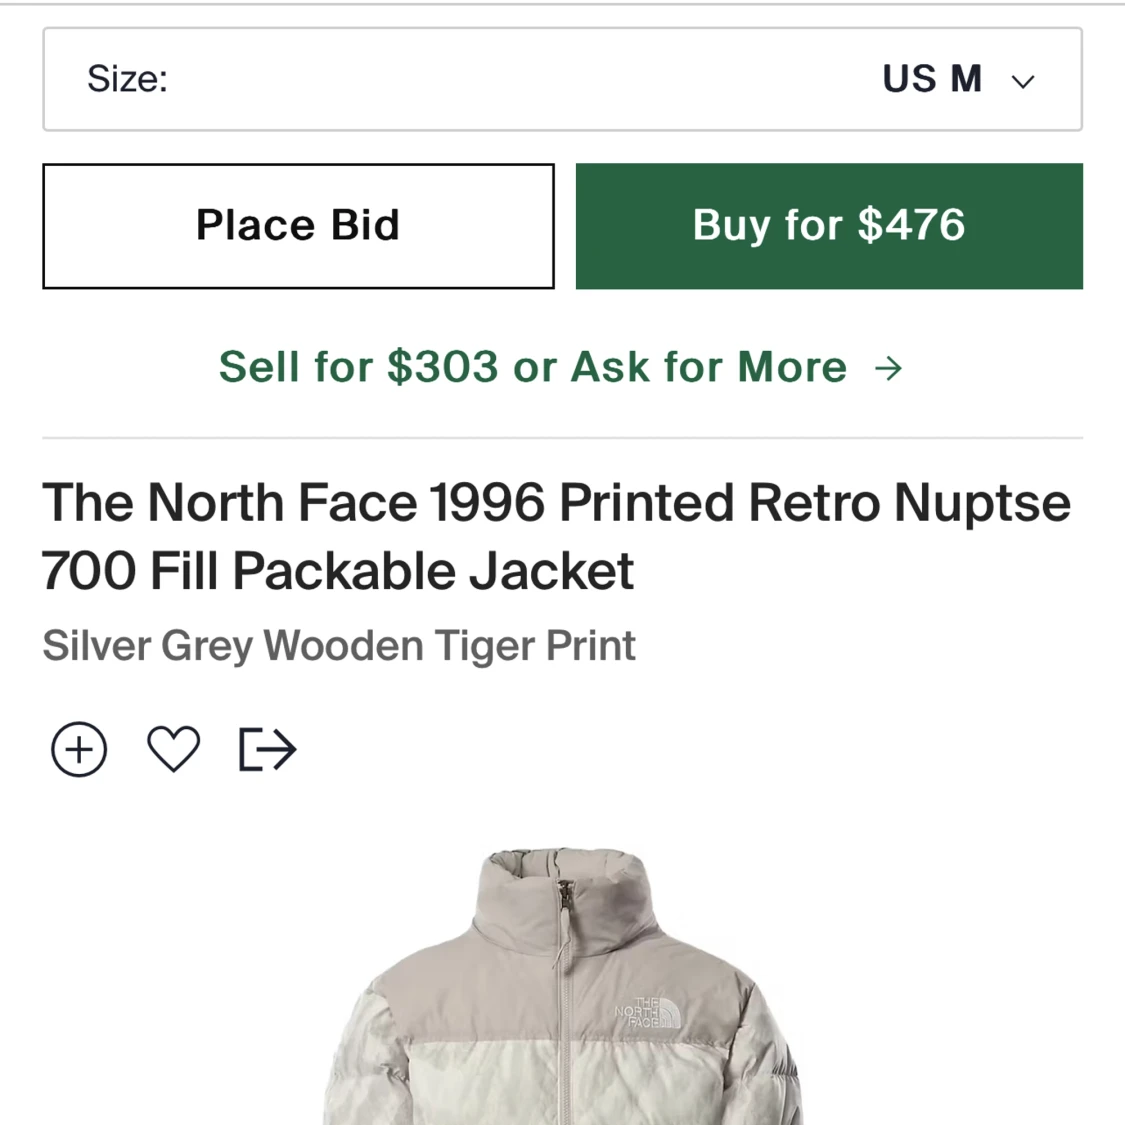The image size is (1125, 1125).
Task: Click the product title heading
Action: click(556, 535)
